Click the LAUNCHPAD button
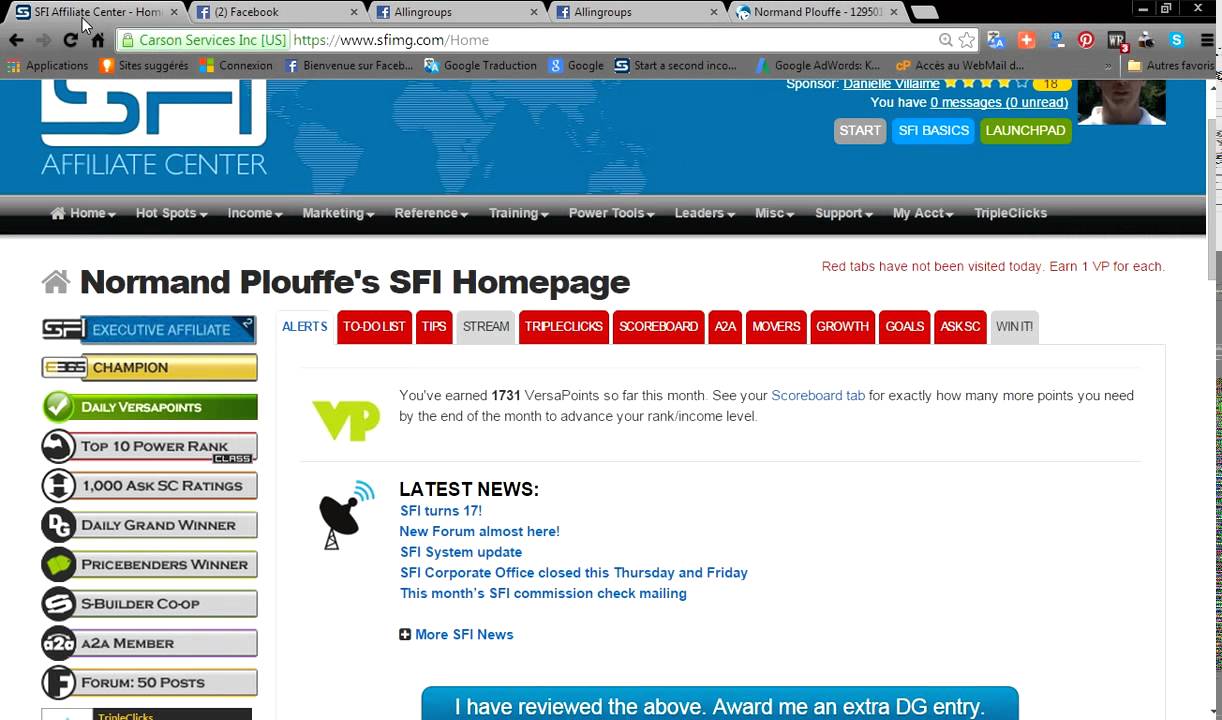The width and height of the screenshot is (1222, 720). coord(1026,131)
